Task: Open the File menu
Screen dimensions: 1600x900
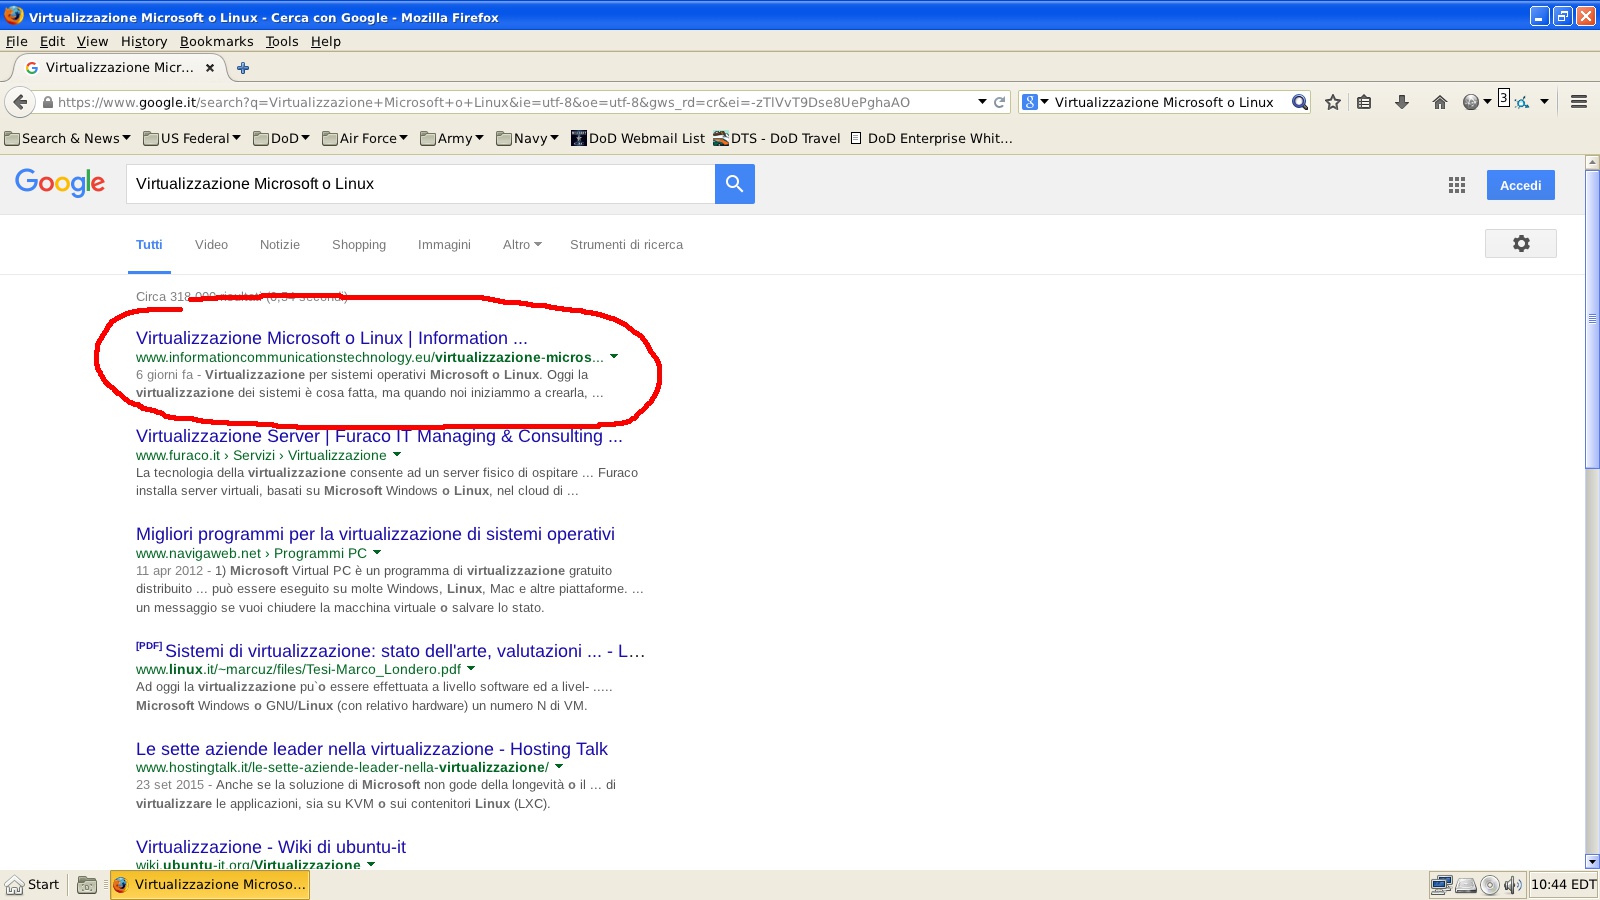Action: (x=17, y=41)
